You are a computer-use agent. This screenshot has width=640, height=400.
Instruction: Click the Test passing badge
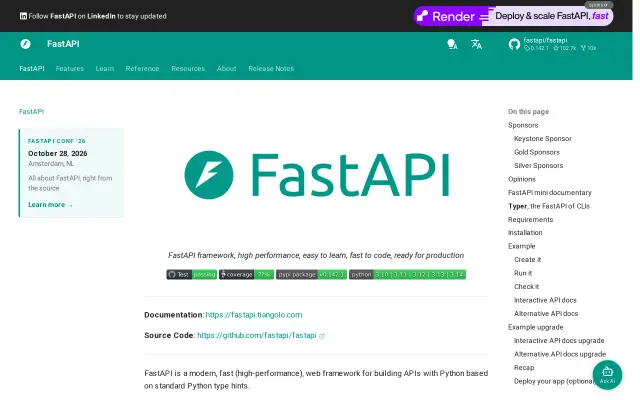coord(191,275)
